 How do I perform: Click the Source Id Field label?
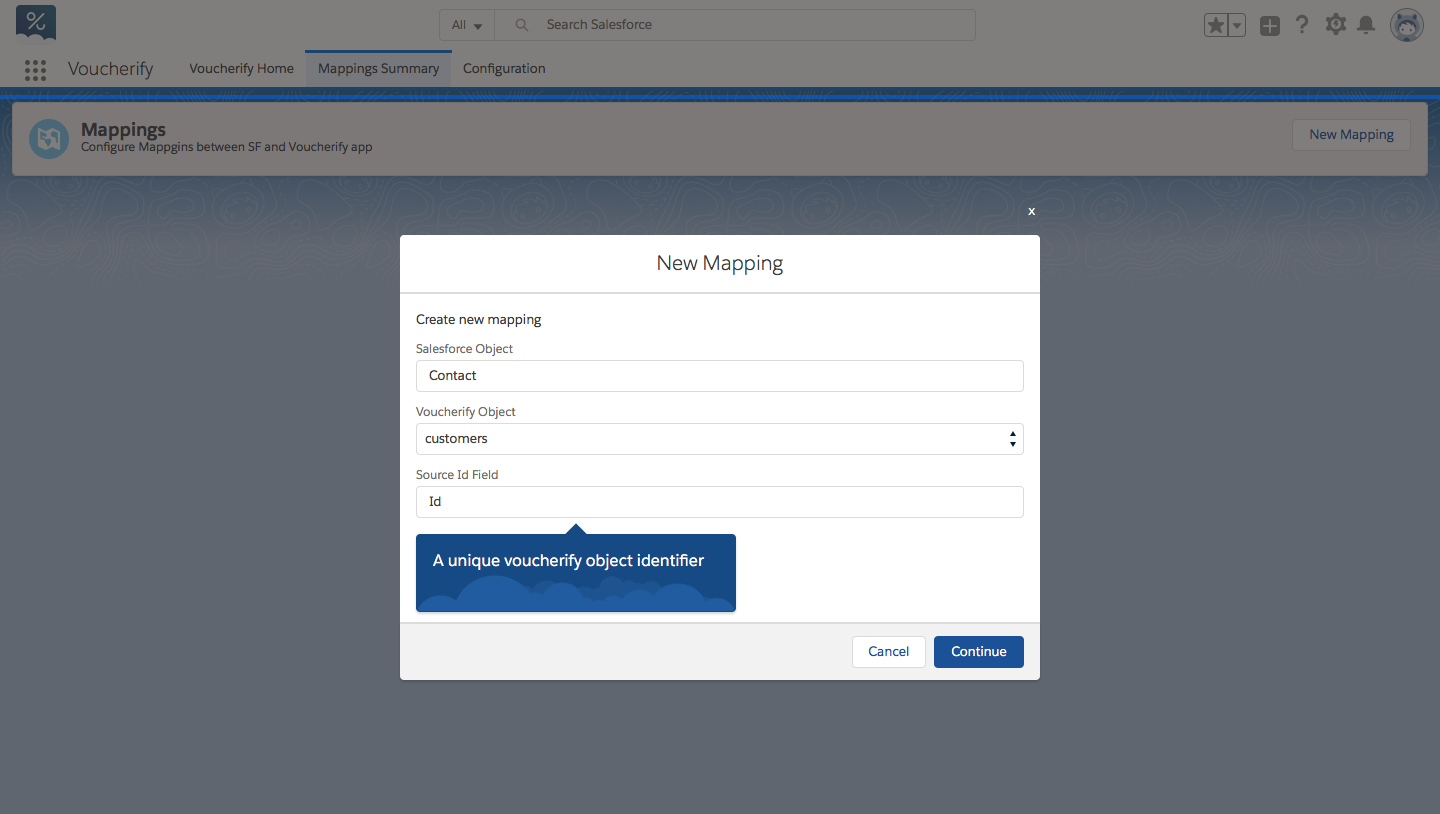click(x=457, y=475)
